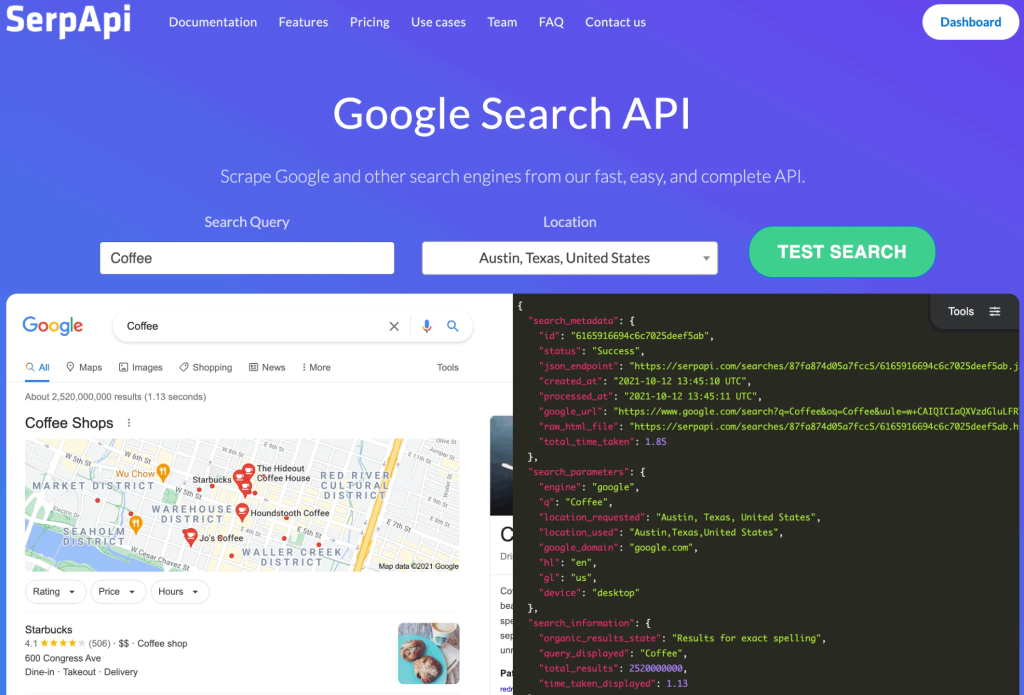Click the 600 Congress Ave address

63,658
